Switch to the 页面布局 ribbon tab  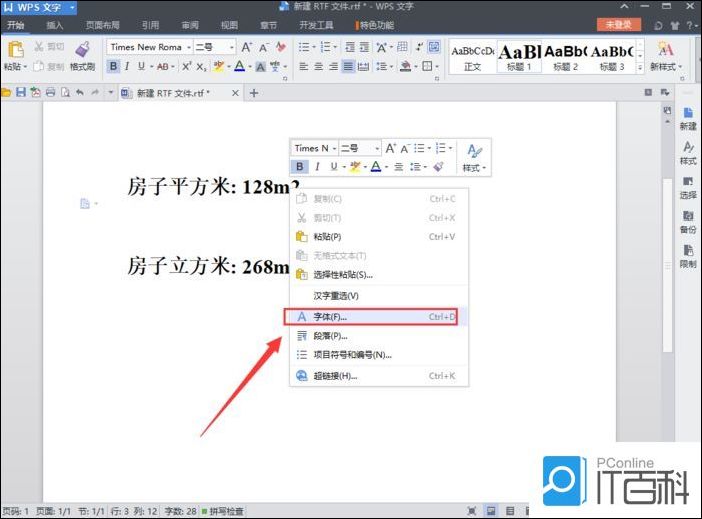(103, 25)
